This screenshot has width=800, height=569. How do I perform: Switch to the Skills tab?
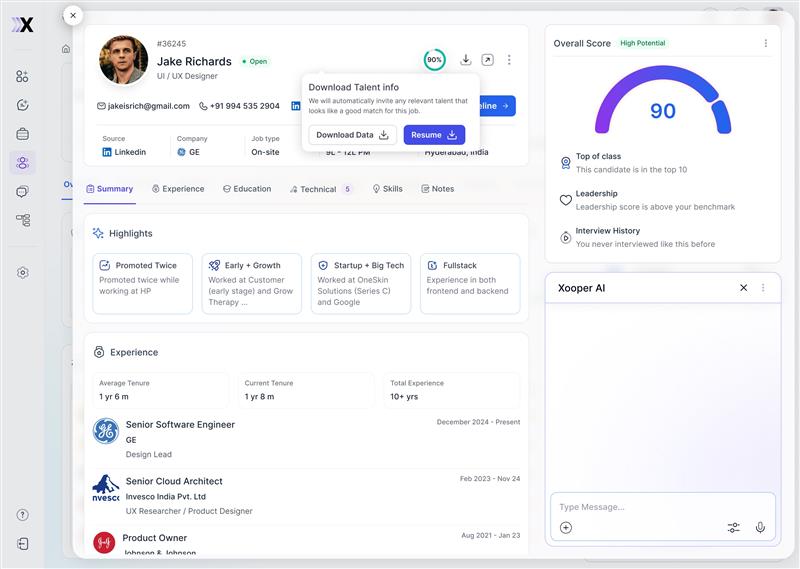(388, 189)
